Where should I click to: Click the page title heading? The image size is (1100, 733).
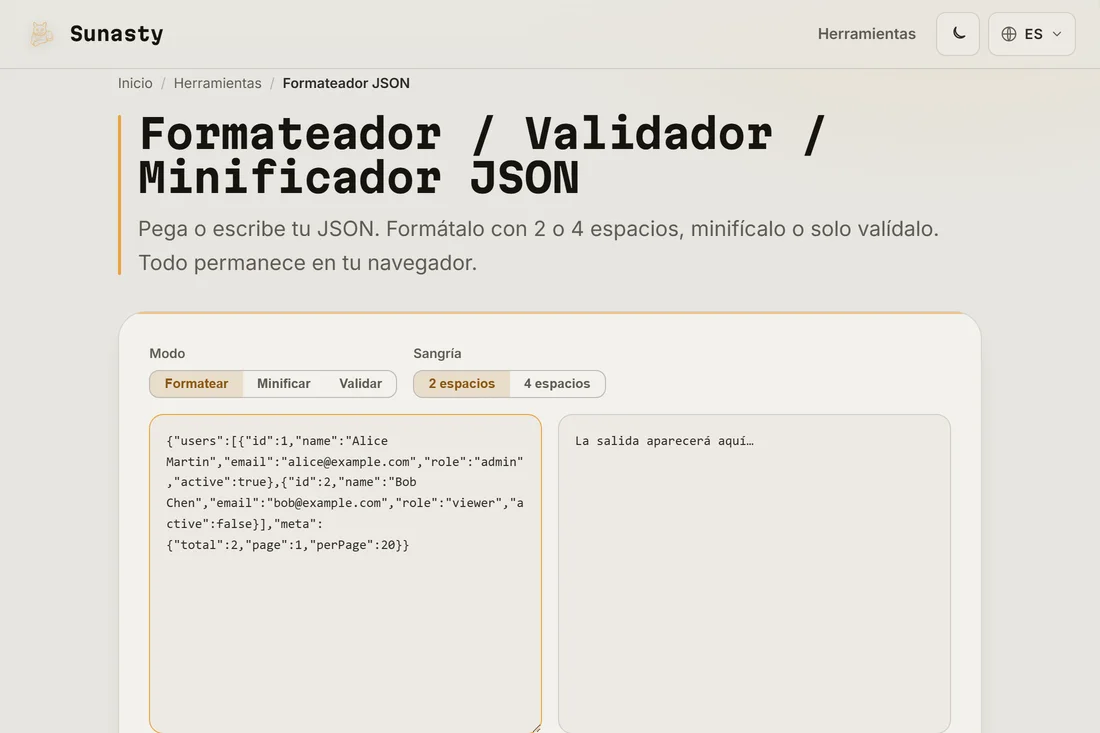coord(483,155)
